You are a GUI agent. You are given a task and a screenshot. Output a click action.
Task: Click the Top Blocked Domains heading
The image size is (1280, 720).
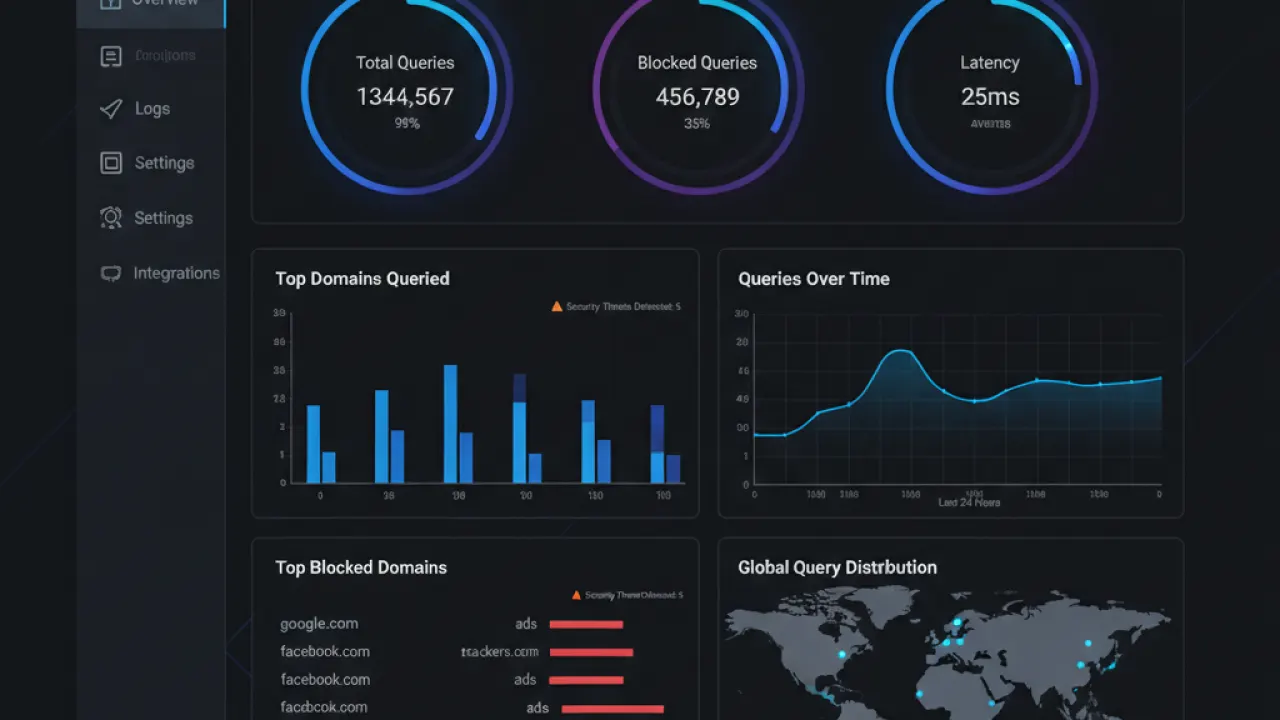(361, 567)
